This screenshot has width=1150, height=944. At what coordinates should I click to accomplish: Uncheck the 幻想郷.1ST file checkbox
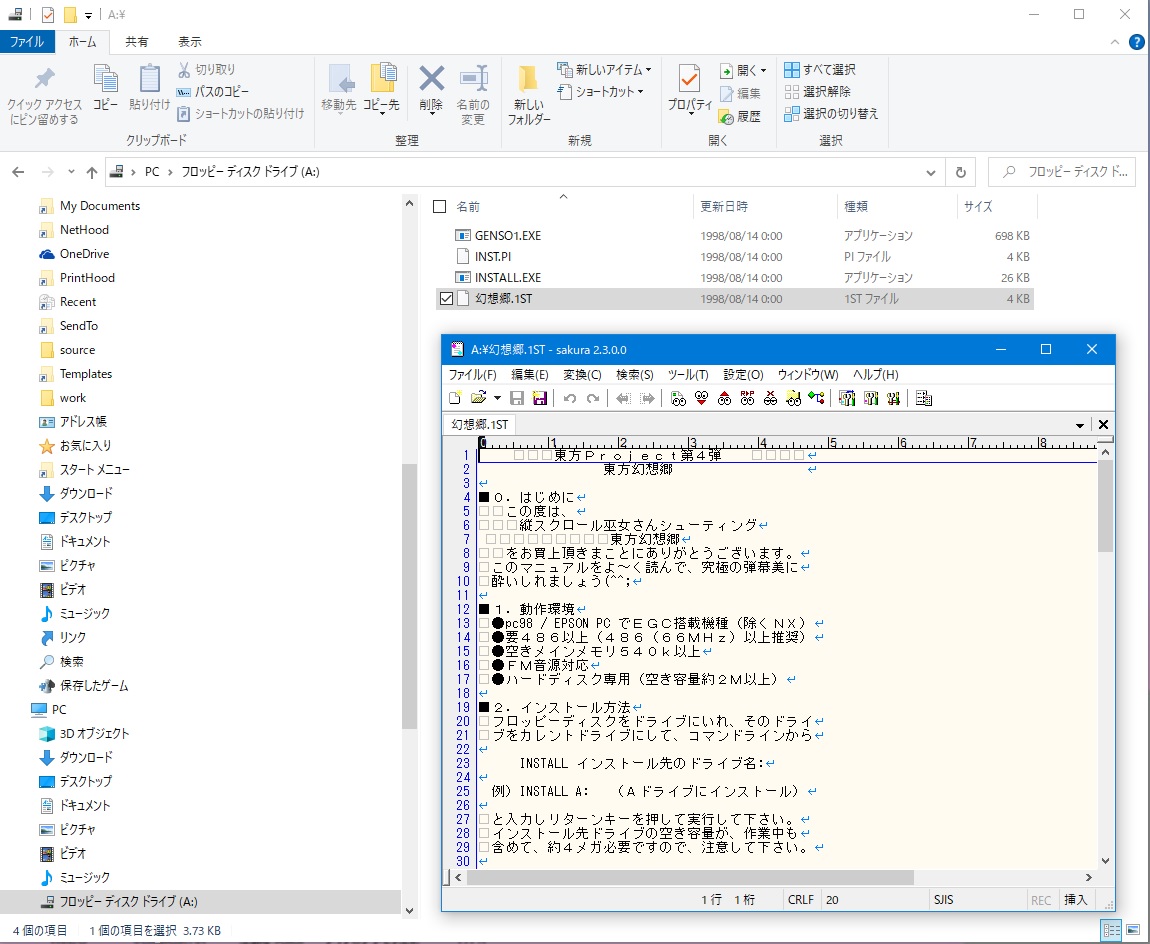click(x=446, y=299)
